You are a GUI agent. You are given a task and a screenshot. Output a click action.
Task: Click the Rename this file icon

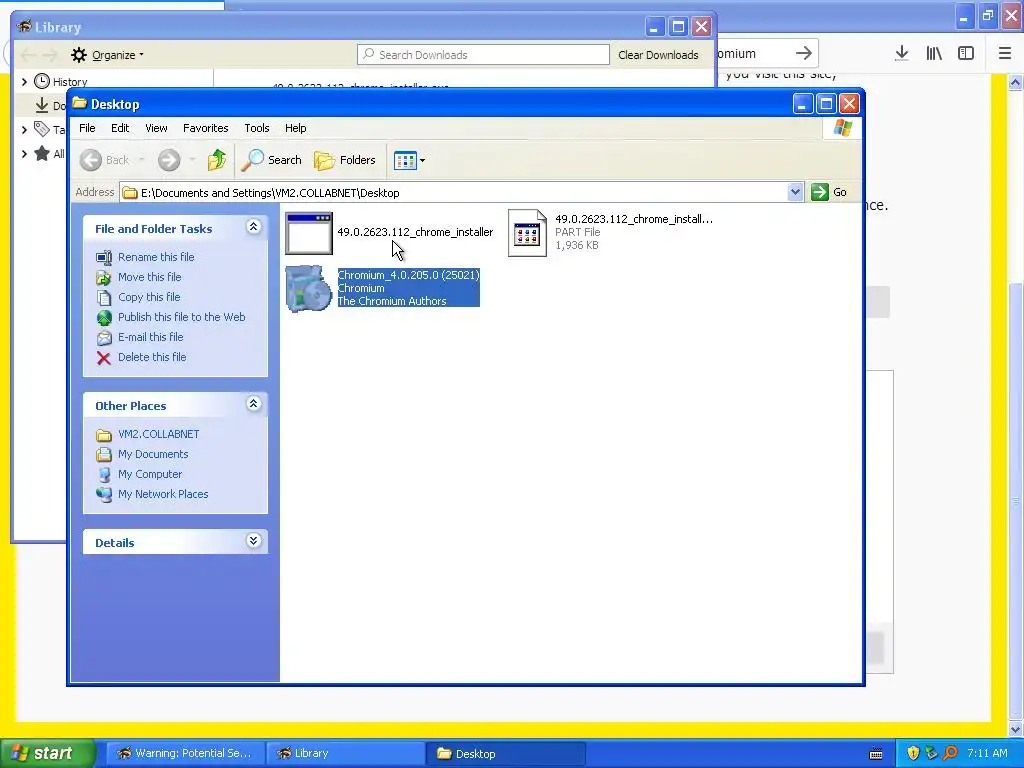pos(104,258)
